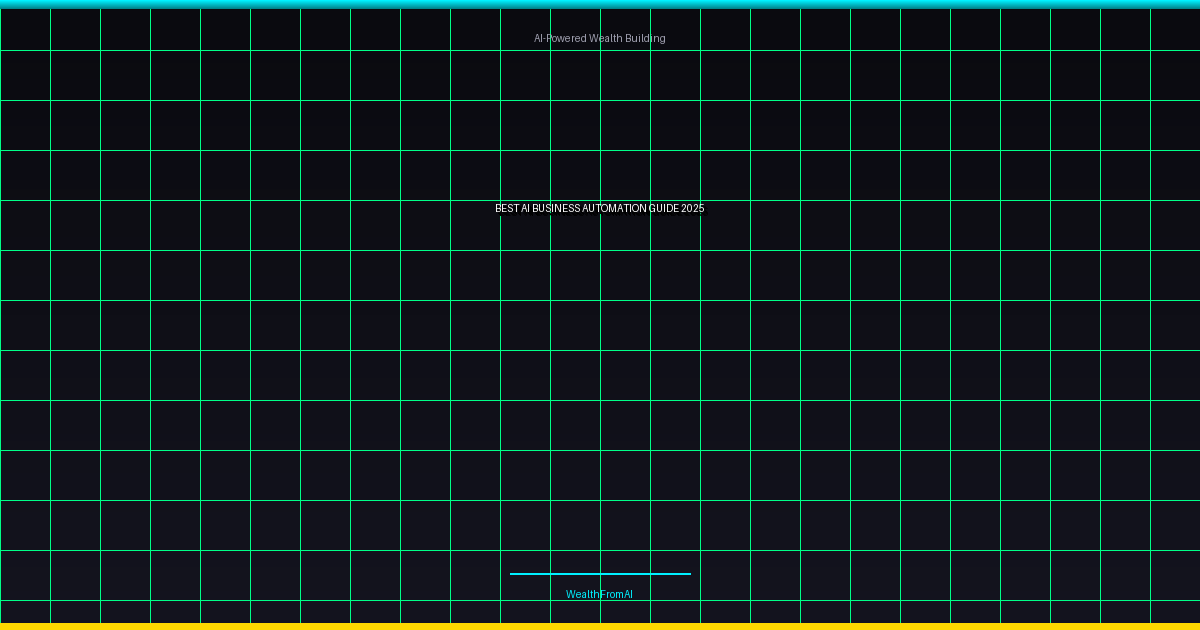Click the "From" part of WealthFromAI

(610, 594)
